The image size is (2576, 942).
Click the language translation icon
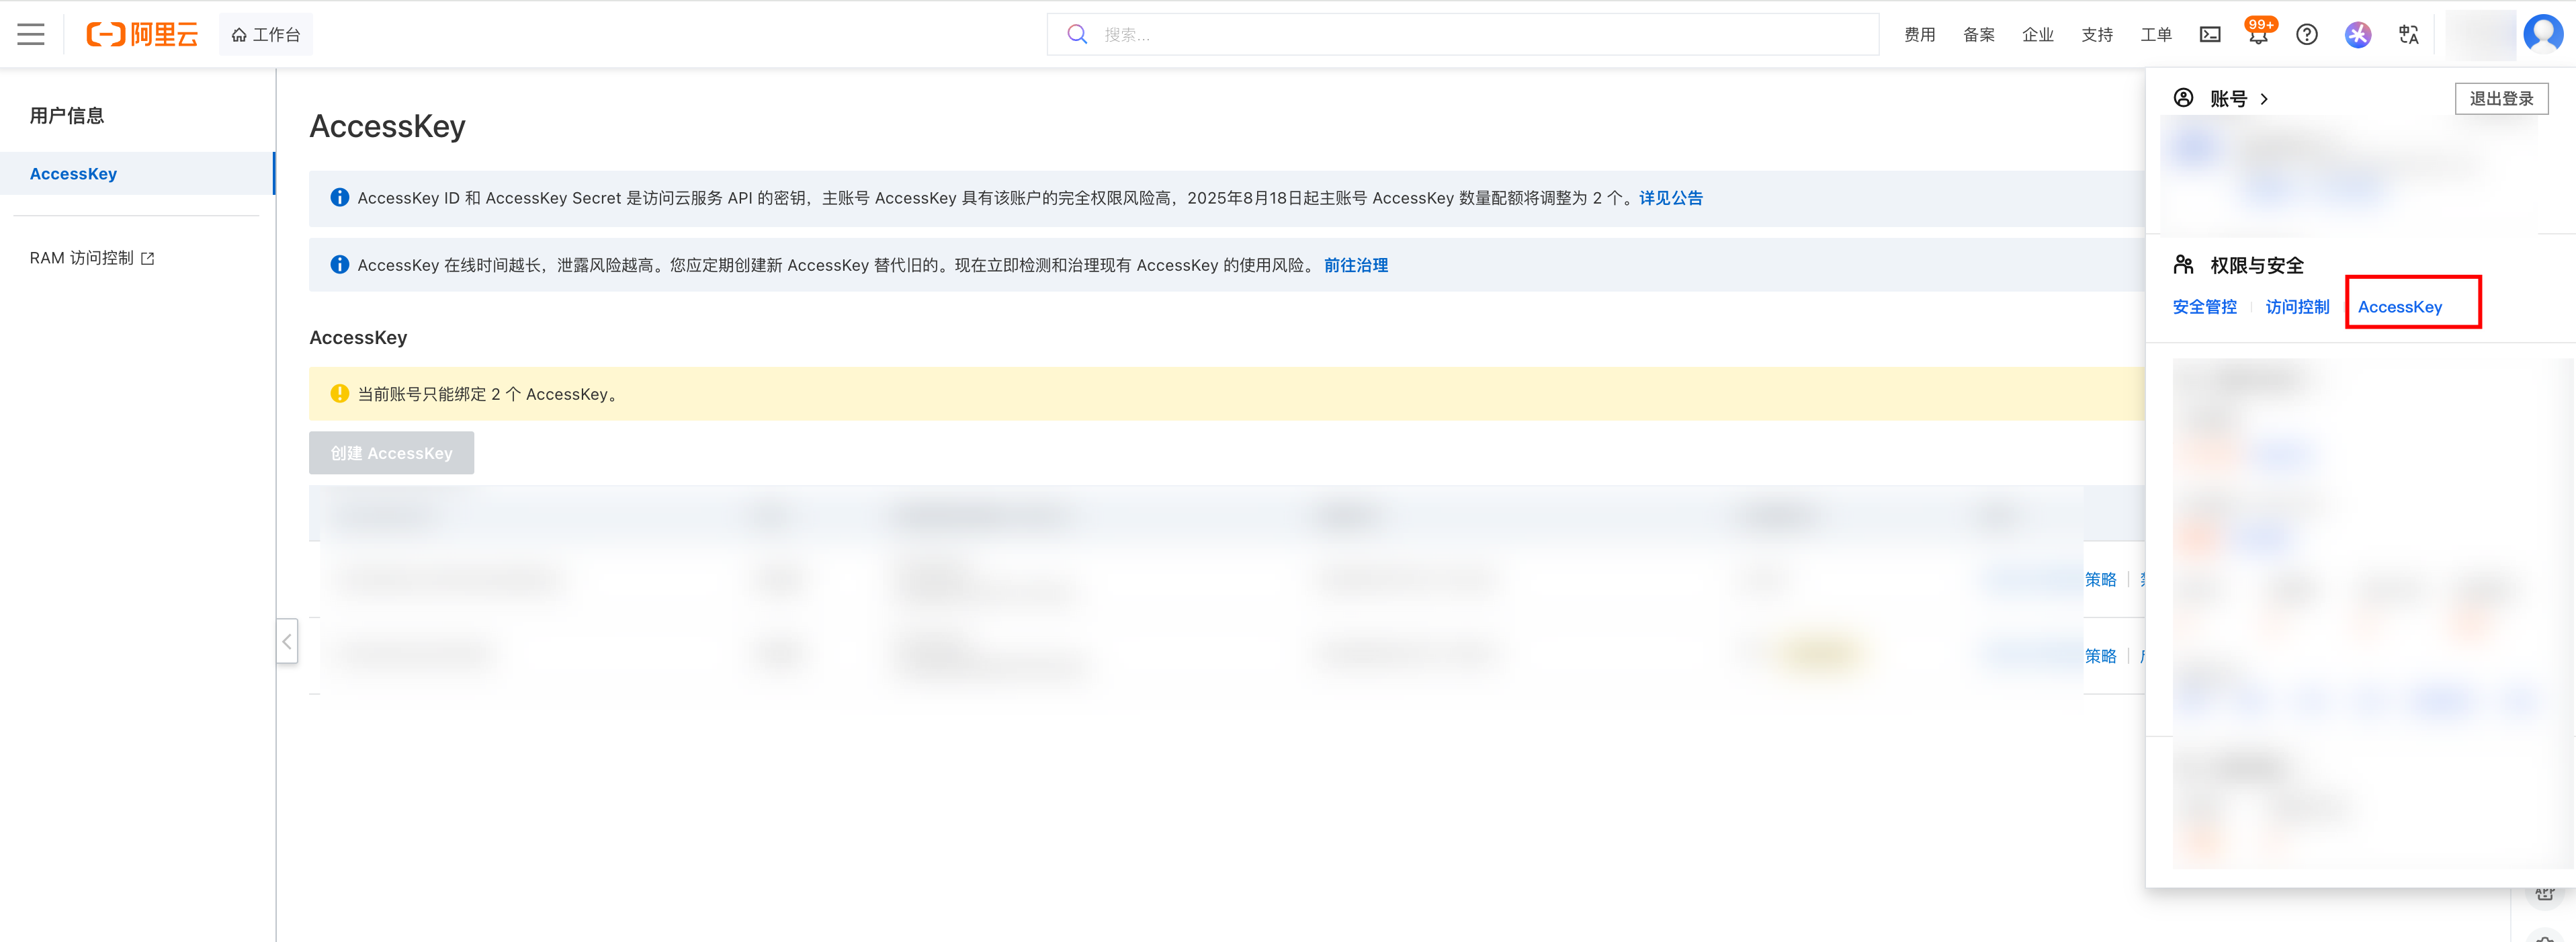2408,35
